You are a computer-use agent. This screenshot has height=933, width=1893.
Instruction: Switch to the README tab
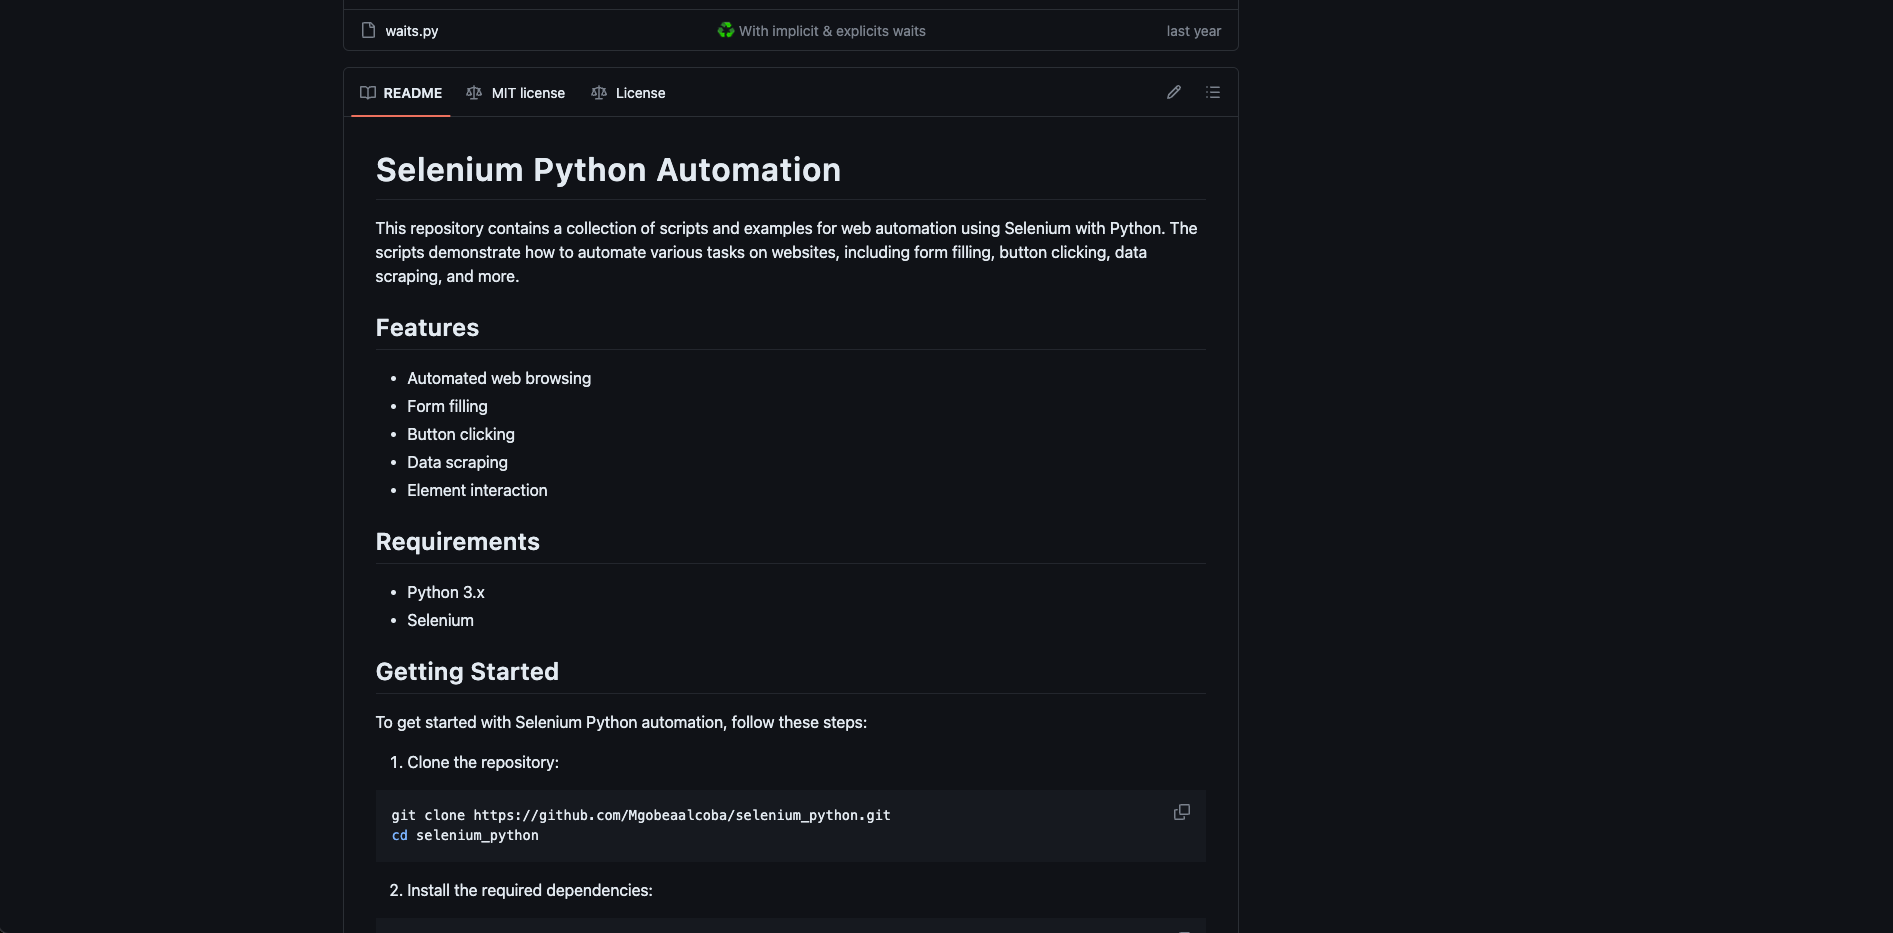(401, 93)
